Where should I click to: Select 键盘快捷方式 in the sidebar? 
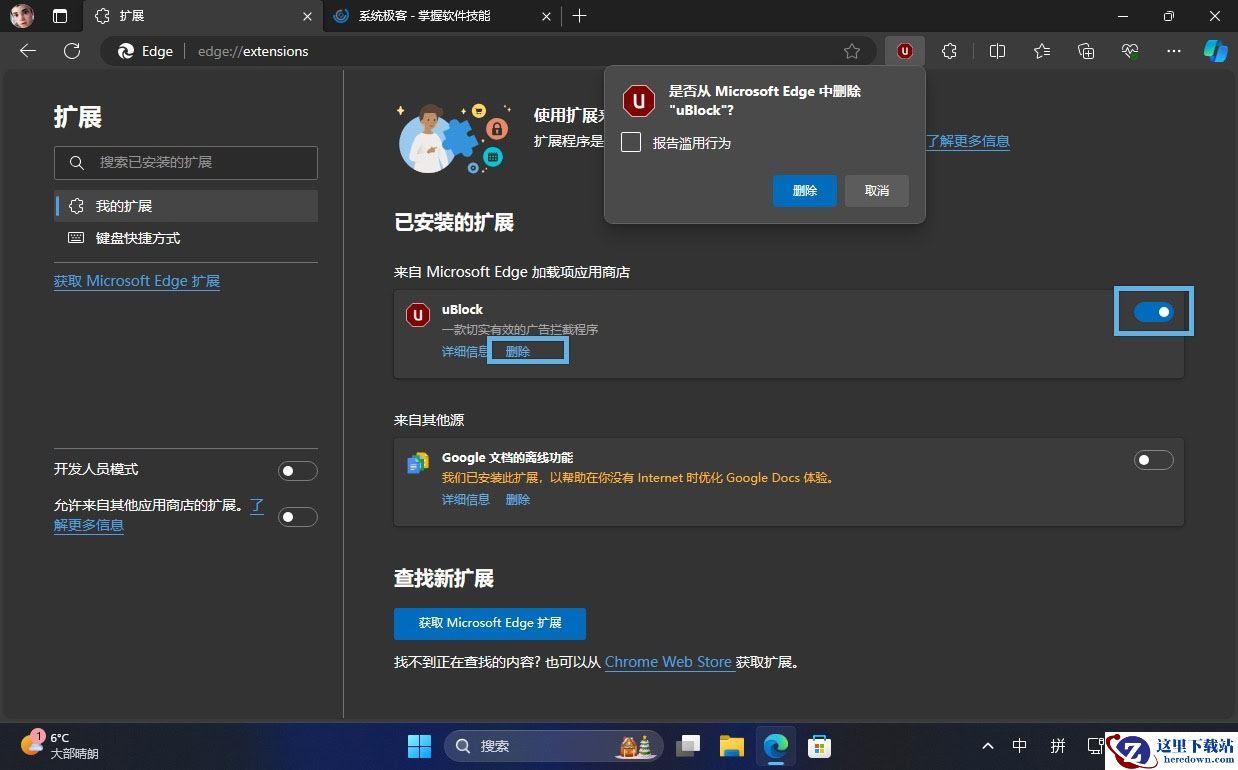tap(186, 238)
